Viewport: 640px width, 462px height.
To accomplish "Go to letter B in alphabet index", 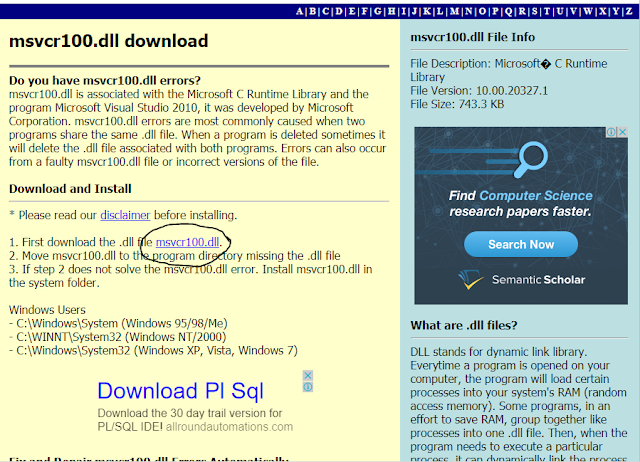I will tap(313, 11).
